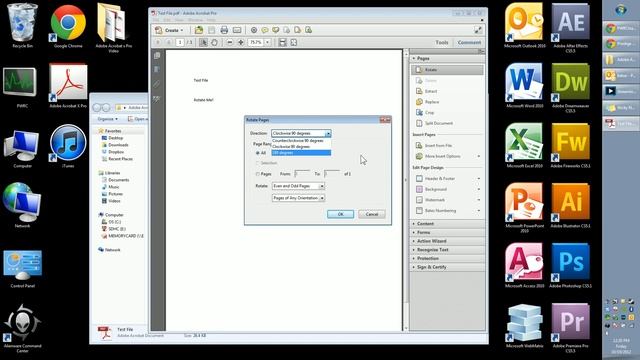
Task: Click the Create button in Acrobat toolbar
Action: 169,30
